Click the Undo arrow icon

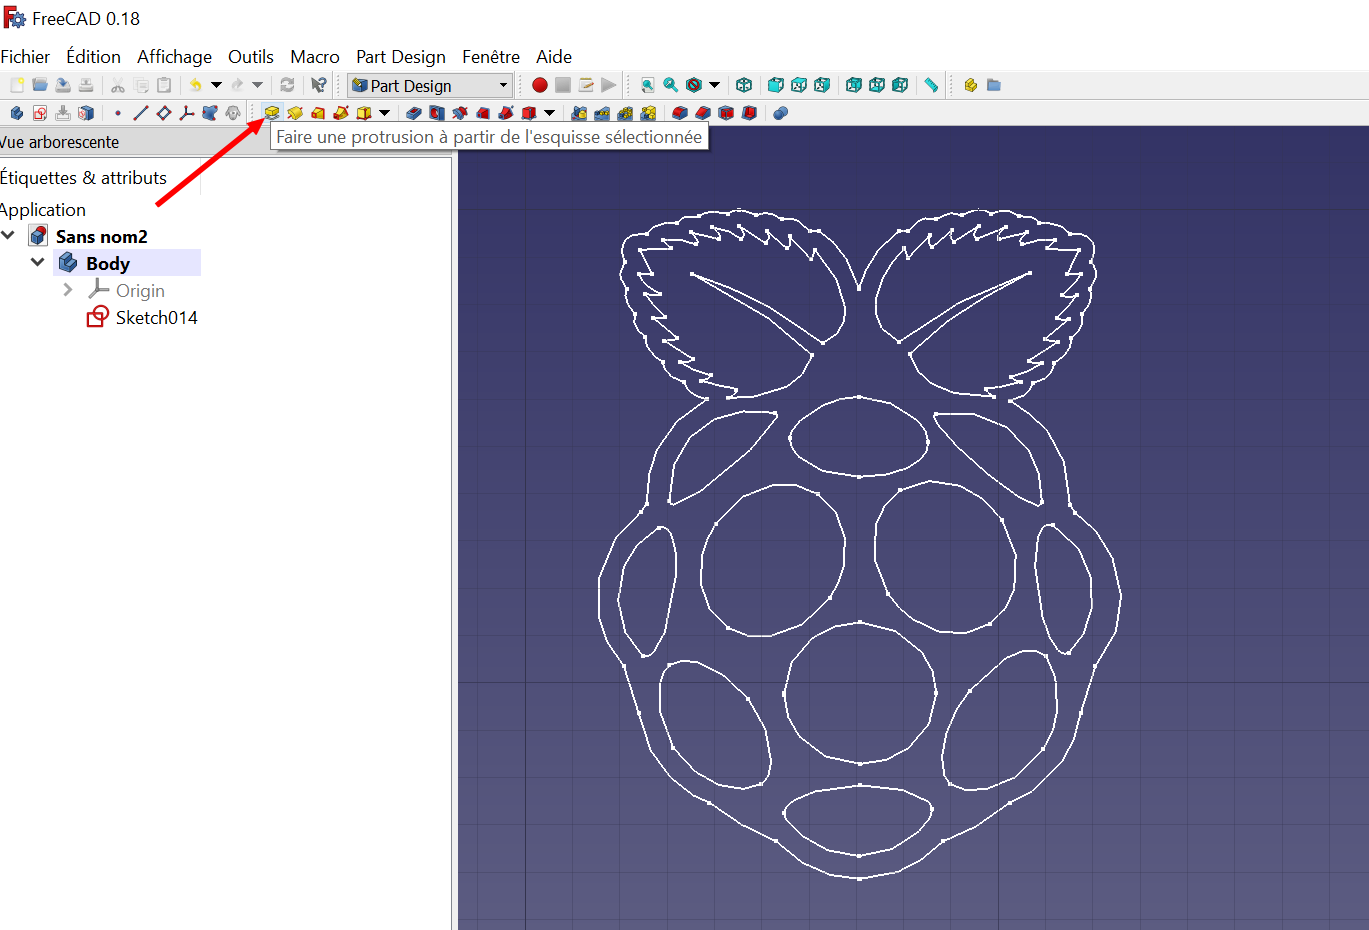(x=195, y=85)
